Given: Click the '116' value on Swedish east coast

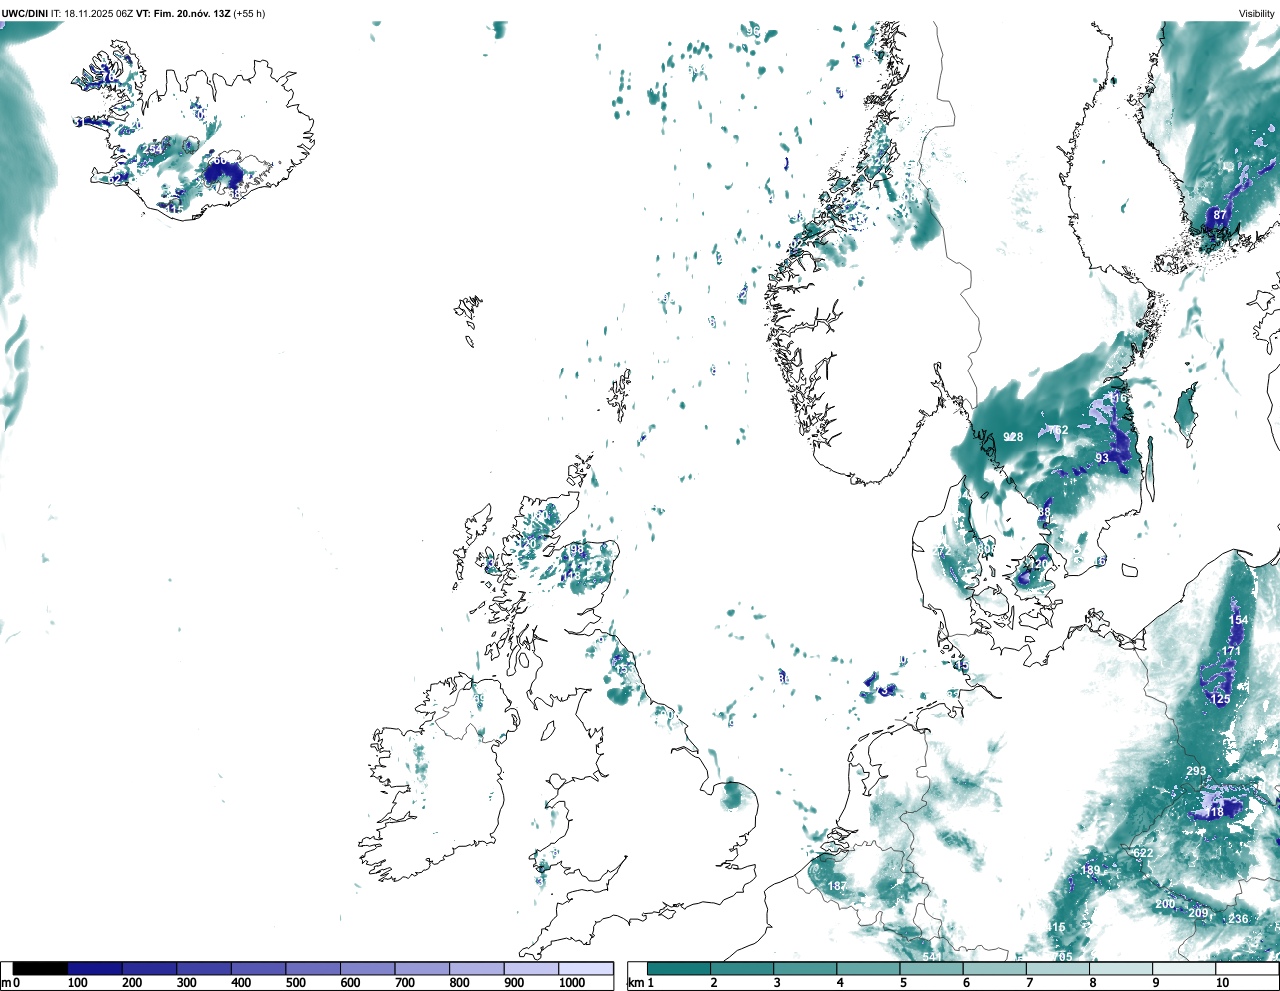Looking at the screenshot, I should pos(1118,398).
